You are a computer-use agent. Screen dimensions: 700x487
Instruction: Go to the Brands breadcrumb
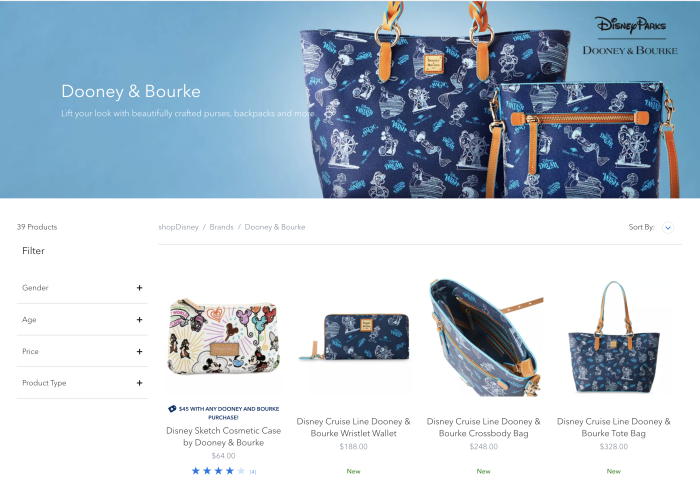(221, 227)
